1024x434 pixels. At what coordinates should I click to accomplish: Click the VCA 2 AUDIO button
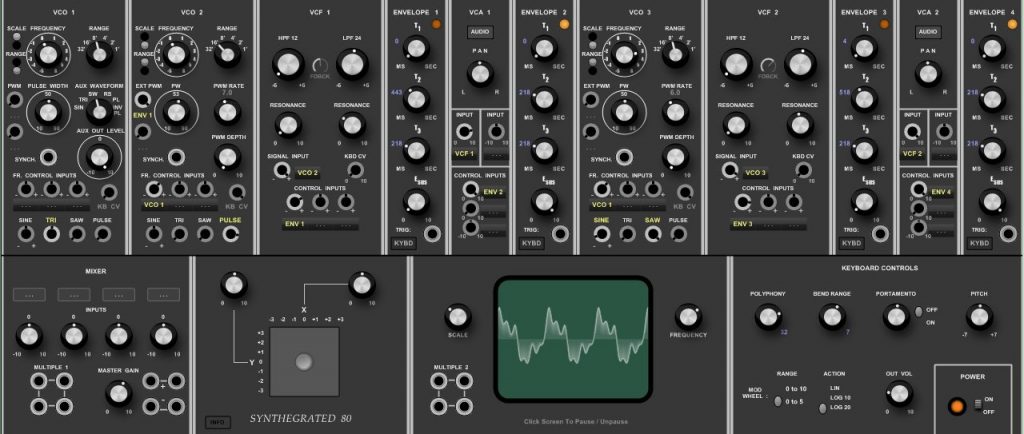pos(929,31)
